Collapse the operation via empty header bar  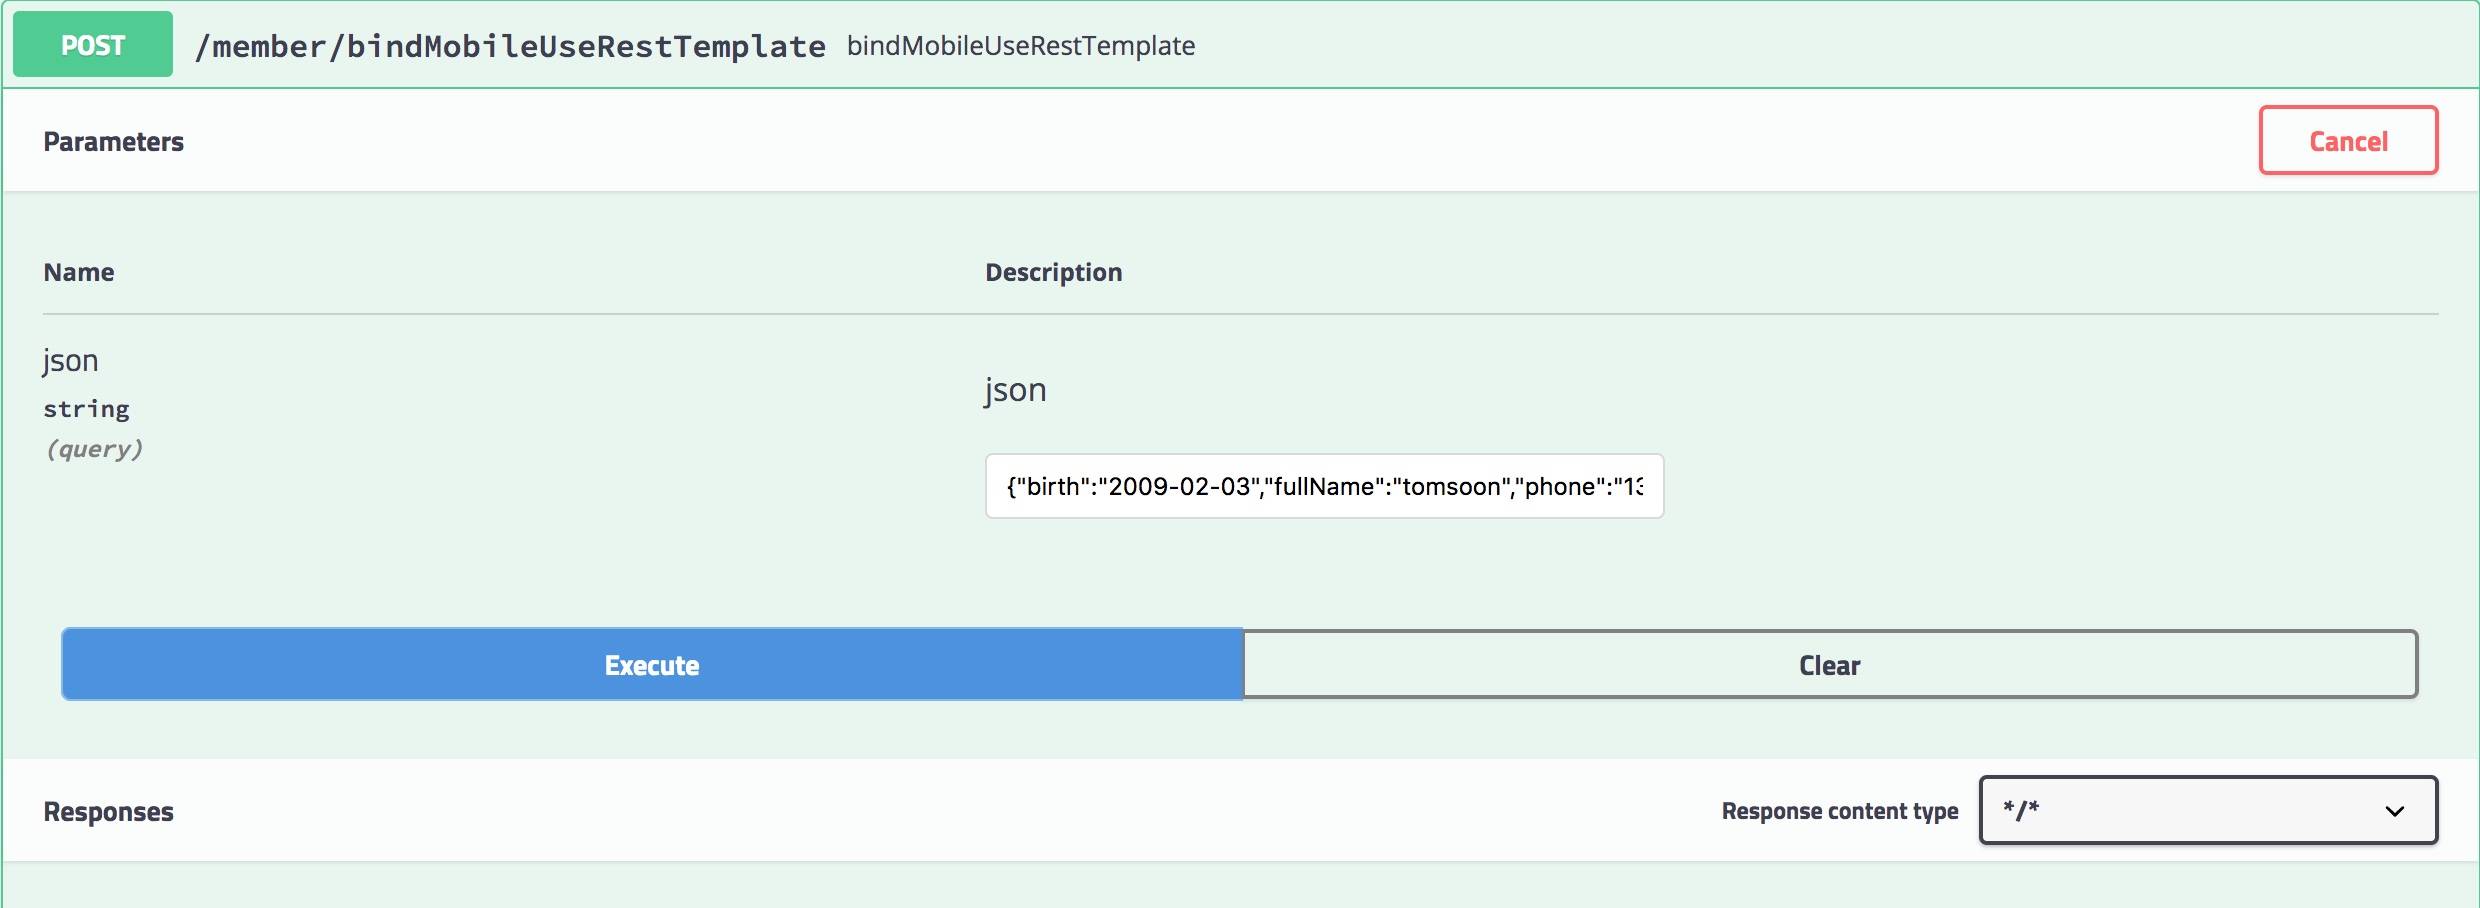(1800, 45)
